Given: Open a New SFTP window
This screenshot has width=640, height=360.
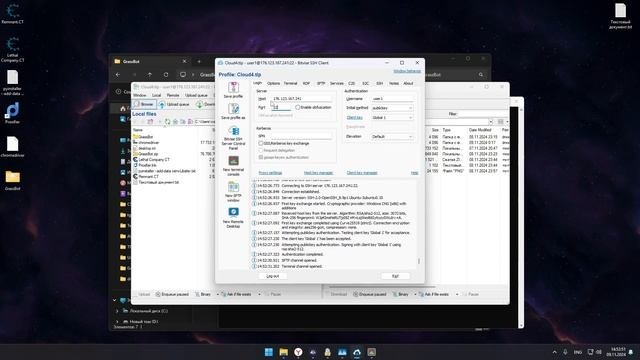Looking at the screenshot, I should tap(233, 191).
